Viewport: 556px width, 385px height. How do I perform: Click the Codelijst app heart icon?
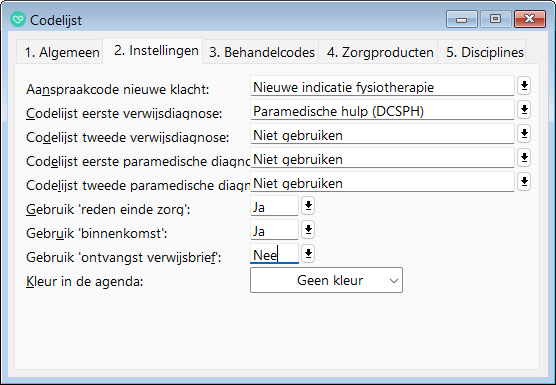point(18,19)
